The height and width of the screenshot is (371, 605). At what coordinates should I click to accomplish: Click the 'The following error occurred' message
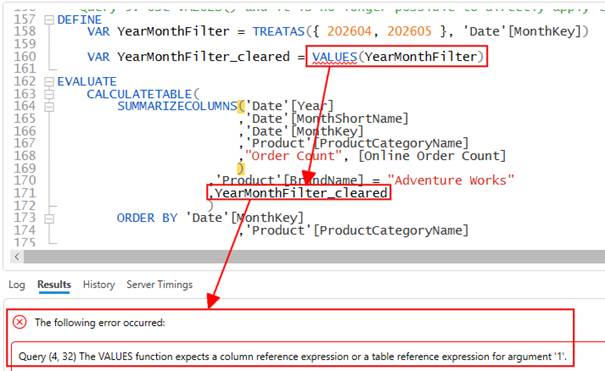100,322
